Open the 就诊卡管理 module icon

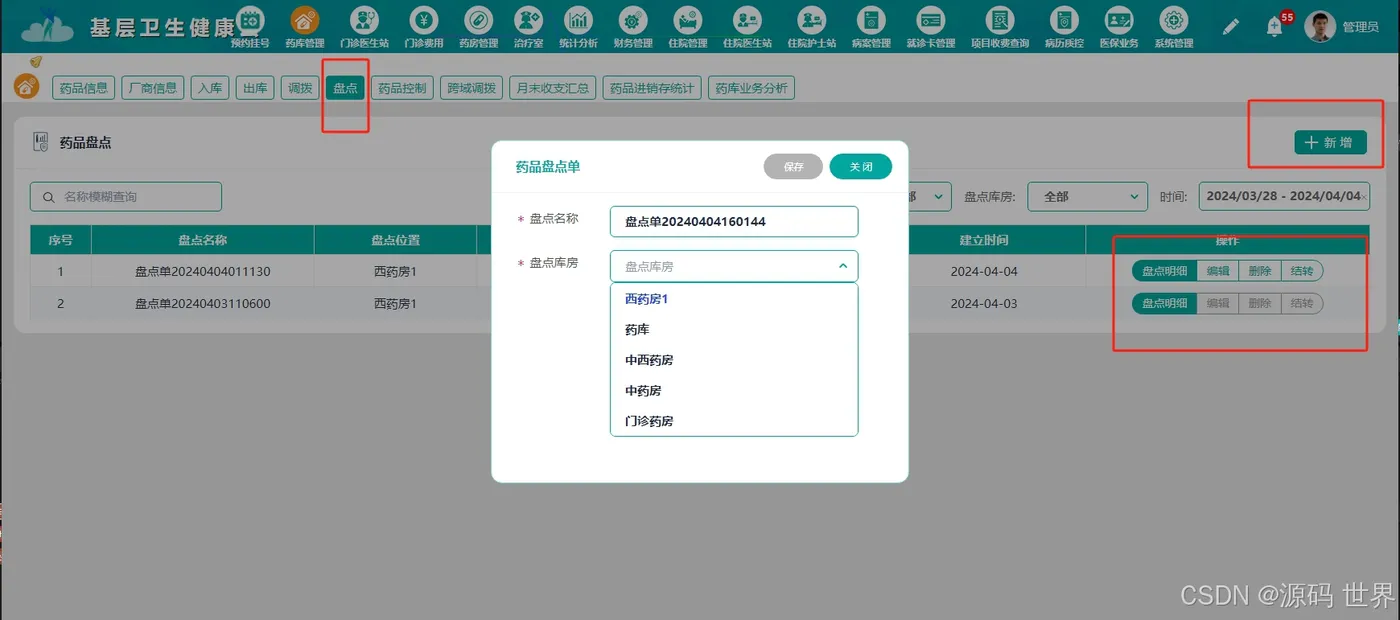931,20
